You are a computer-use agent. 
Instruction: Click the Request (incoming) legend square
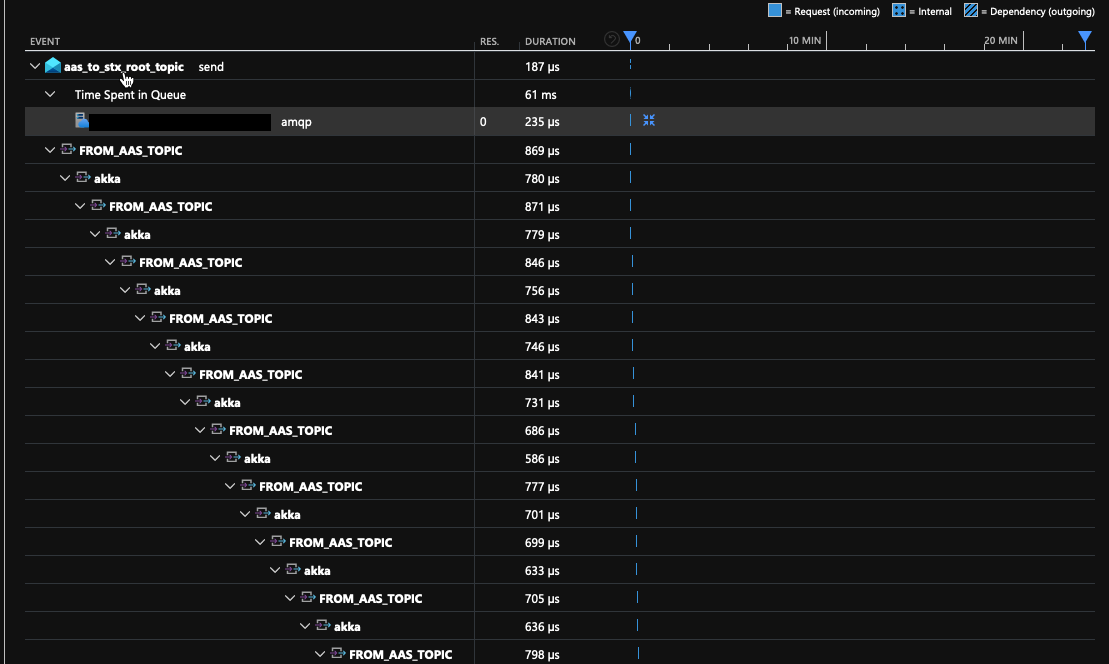tap(774, 10)
